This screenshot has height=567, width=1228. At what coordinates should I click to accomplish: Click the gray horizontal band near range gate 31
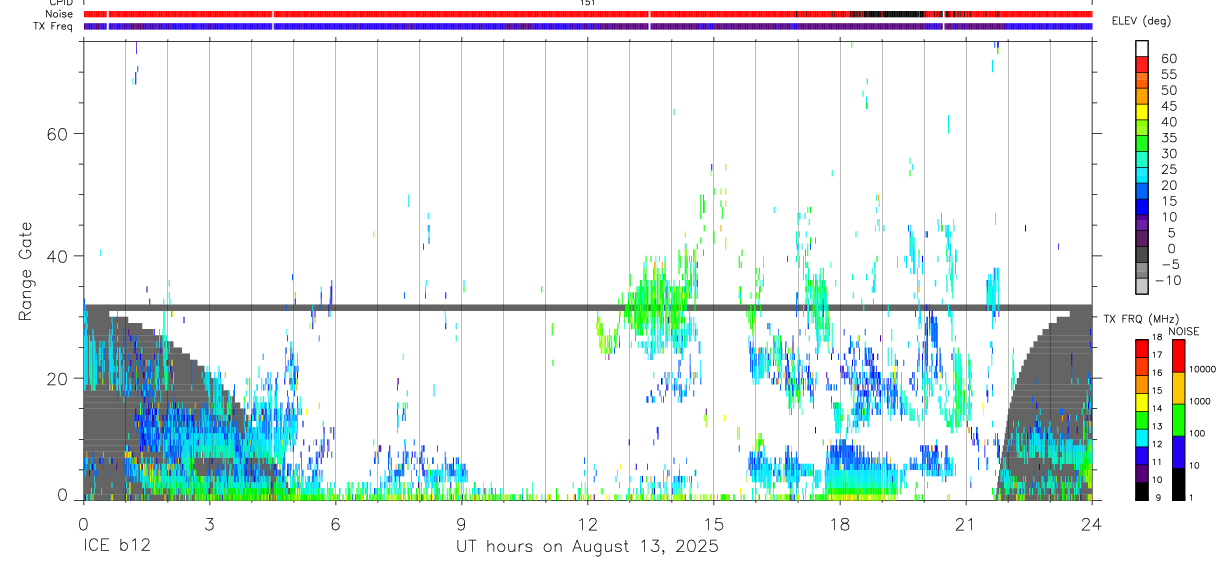[x=587, y=308]
